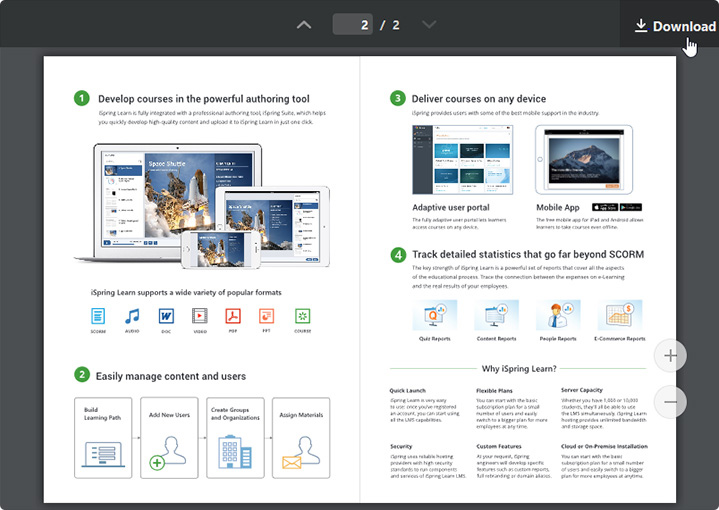Click the 'Mobile App' label
This screenshot has height=510, width=719.
pyautogui.click(x=558, y=207)
